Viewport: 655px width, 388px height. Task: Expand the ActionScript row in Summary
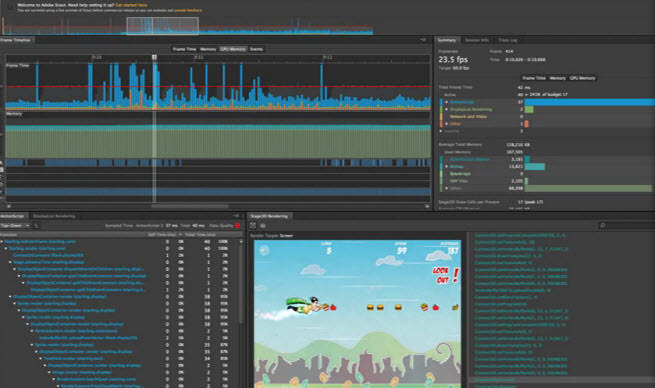446,102
